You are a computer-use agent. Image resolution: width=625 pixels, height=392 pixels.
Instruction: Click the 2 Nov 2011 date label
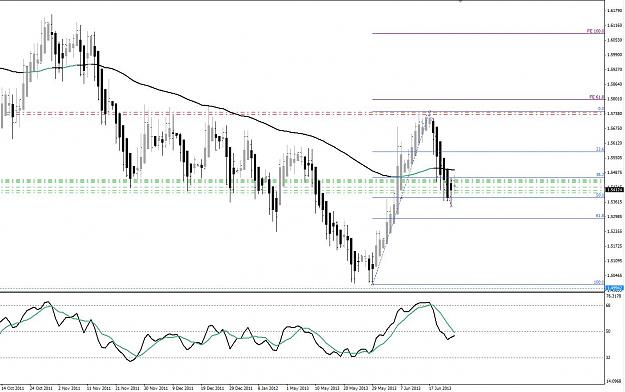[69, 388]
